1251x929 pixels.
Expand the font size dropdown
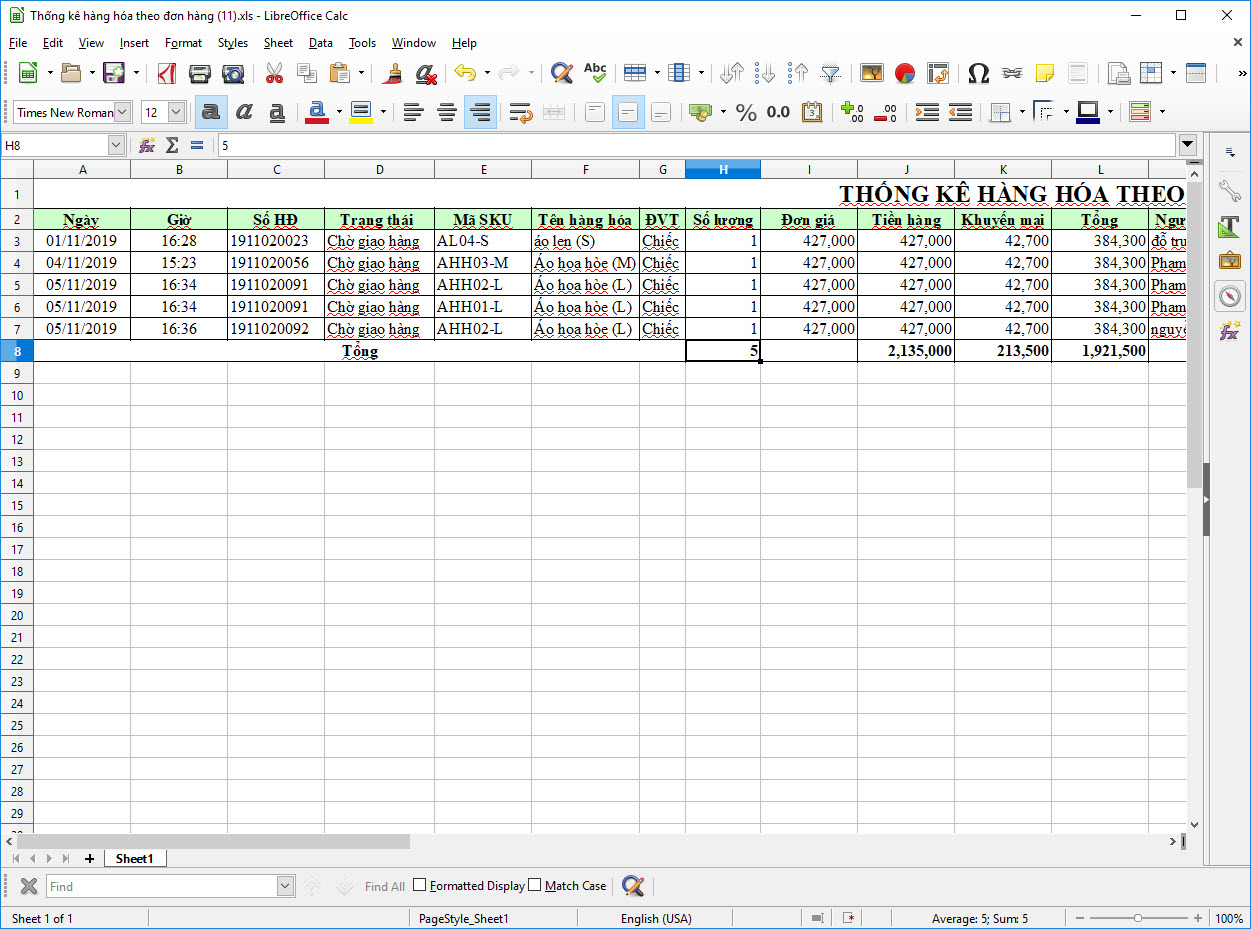pos(177,112)
